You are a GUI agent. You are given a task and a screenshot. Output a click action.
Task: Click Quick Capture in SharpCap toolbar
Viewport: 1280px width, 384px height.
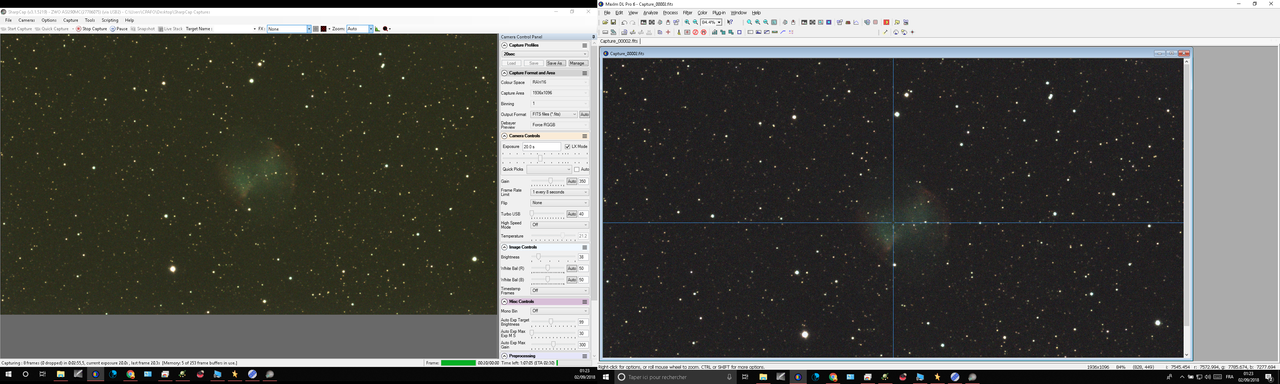pyautogui.click(x=53, y=29)
